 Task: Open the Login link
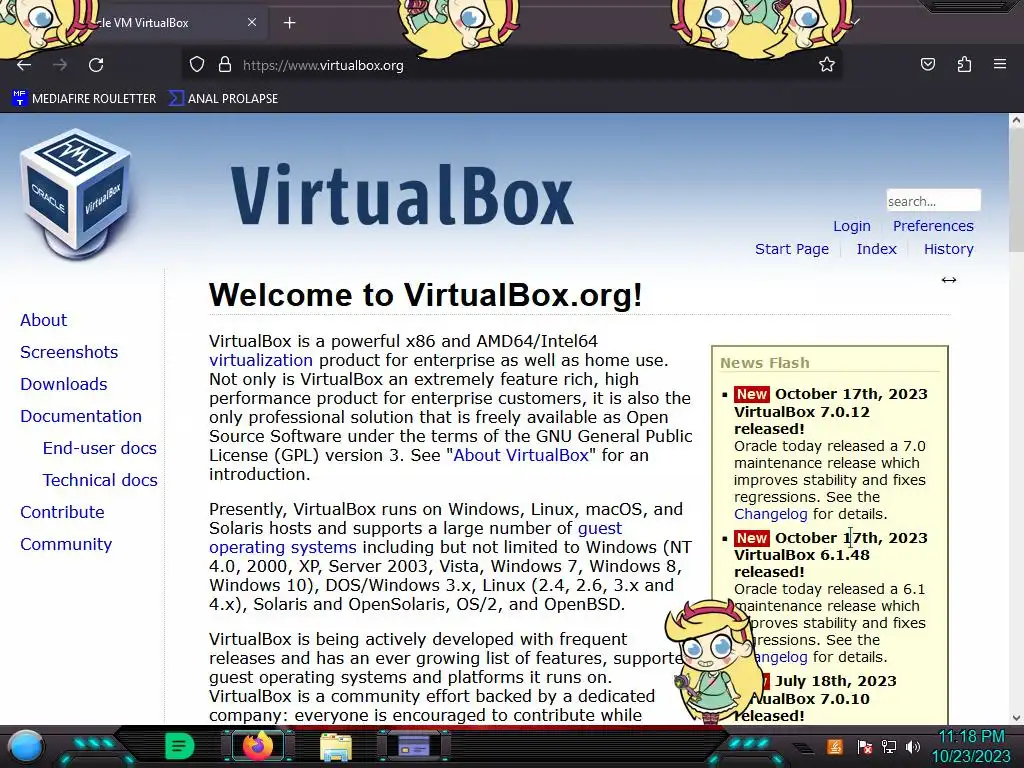(852, 226)
